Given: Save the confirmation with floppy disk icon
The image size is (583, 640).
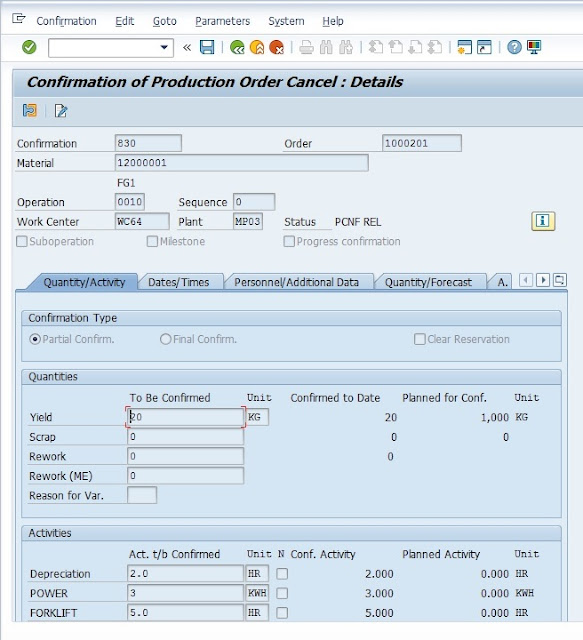Looking at the screenshot, I should coord(207,47).
